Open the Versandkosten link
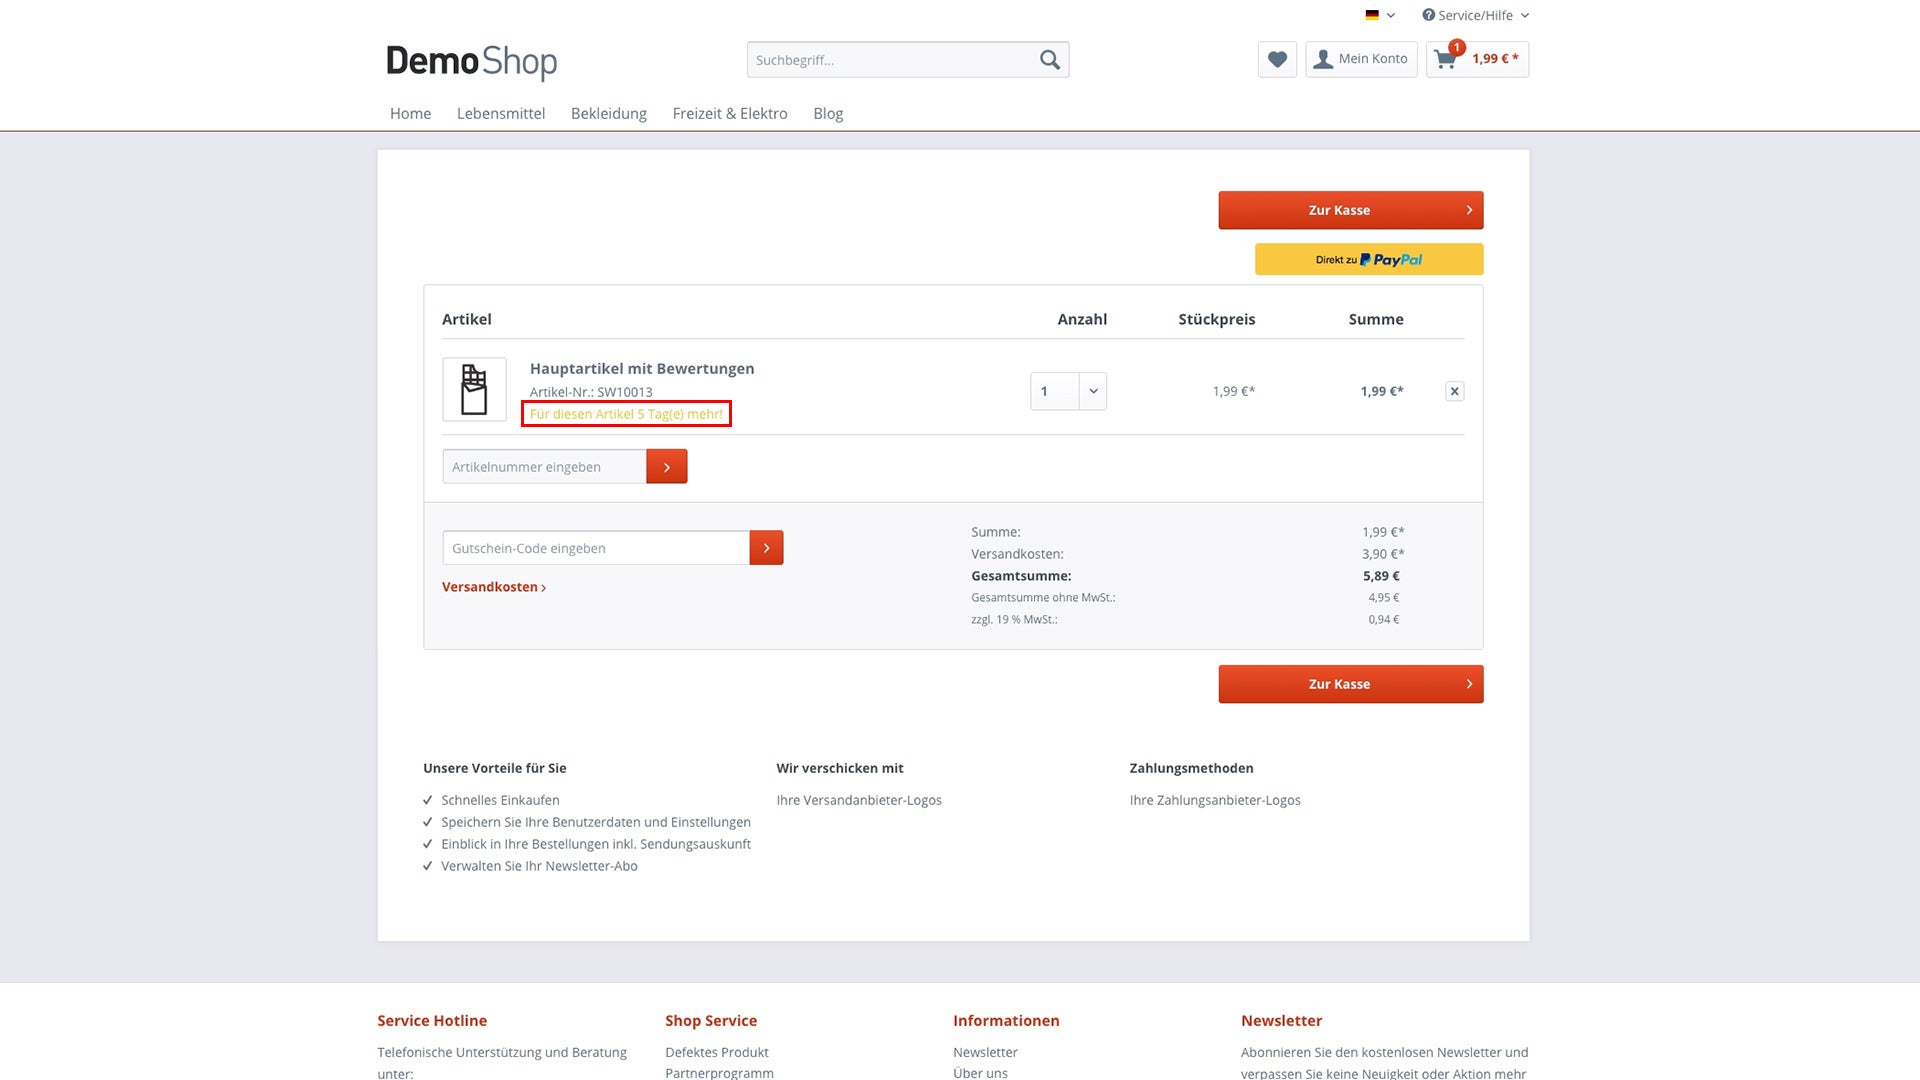 point(493,587)
